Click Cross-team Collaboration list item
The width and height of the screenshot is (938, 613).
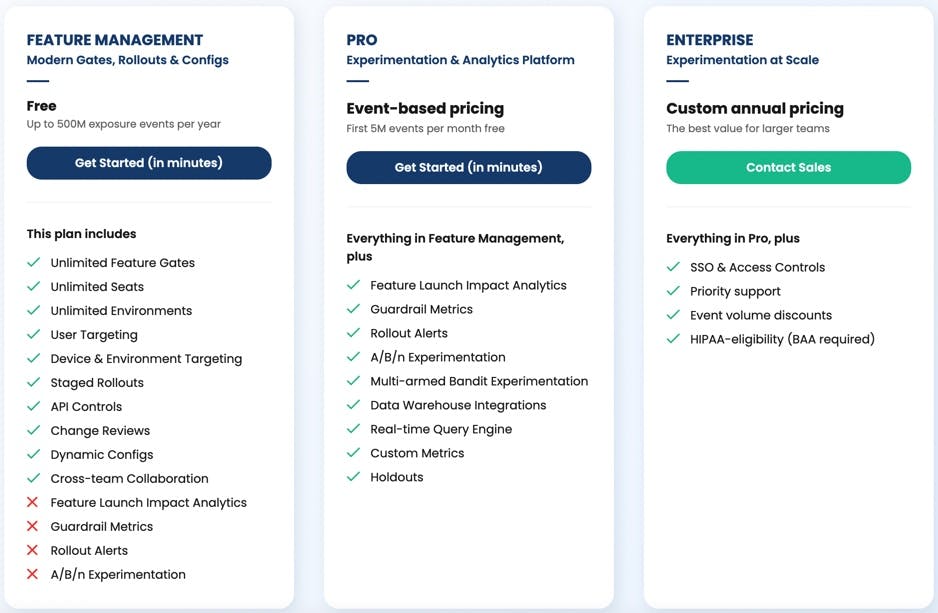tap(129, 479)
